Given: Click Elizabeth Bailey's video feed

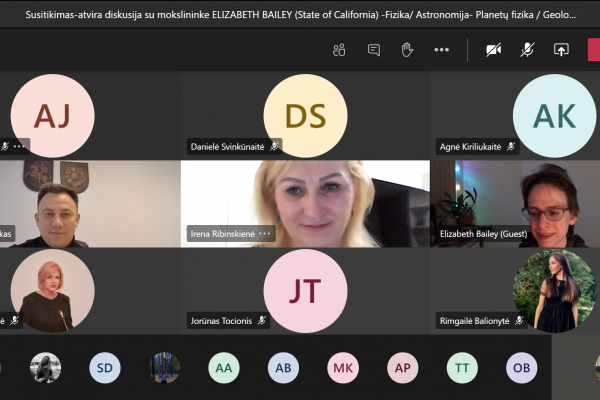Looking at the screenshot, I should pos(515,204).
